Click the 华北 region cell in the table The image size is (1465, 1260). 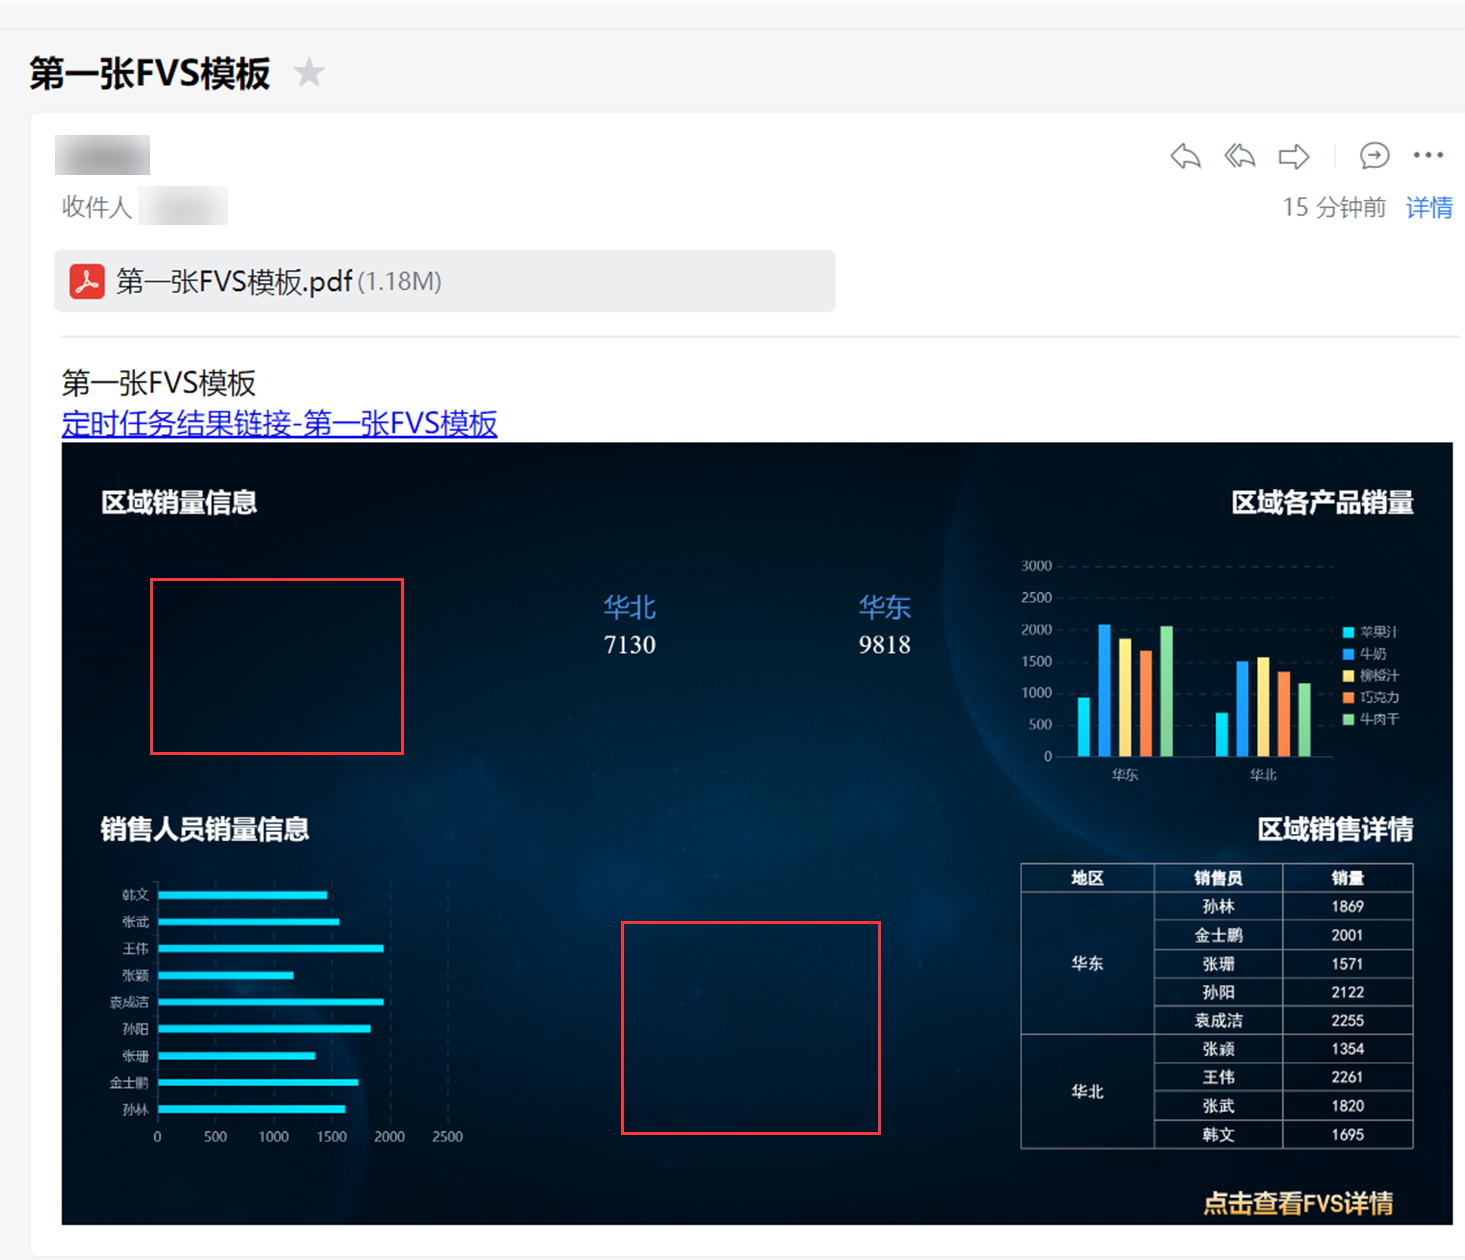[x=1087, y=1092]
